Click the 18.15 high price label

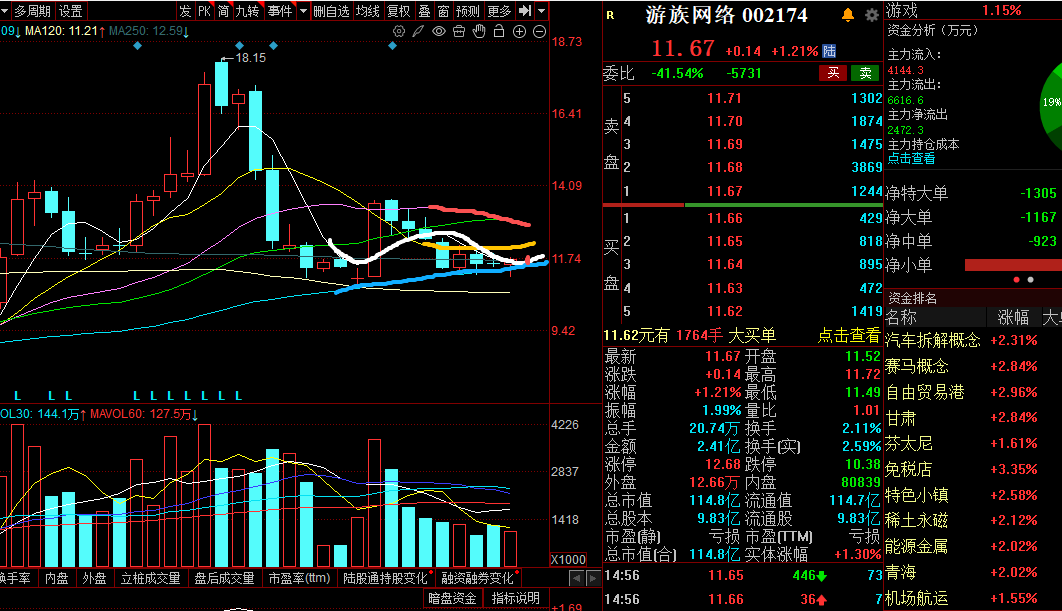tap(251, 58)
